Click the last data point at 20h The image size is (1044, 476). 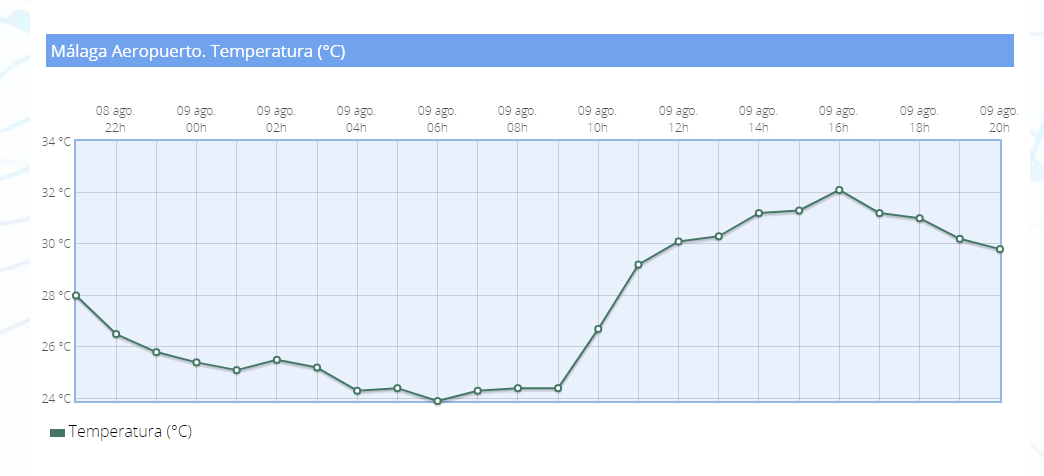point(1000,249)
